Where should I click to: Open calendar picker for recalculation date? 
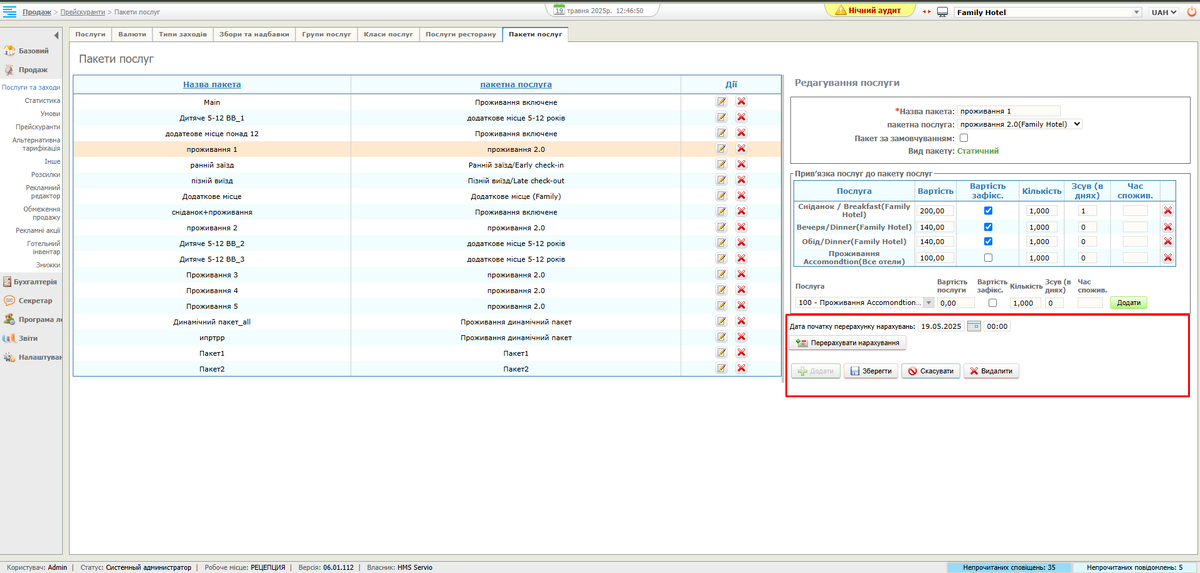[973, 326]
